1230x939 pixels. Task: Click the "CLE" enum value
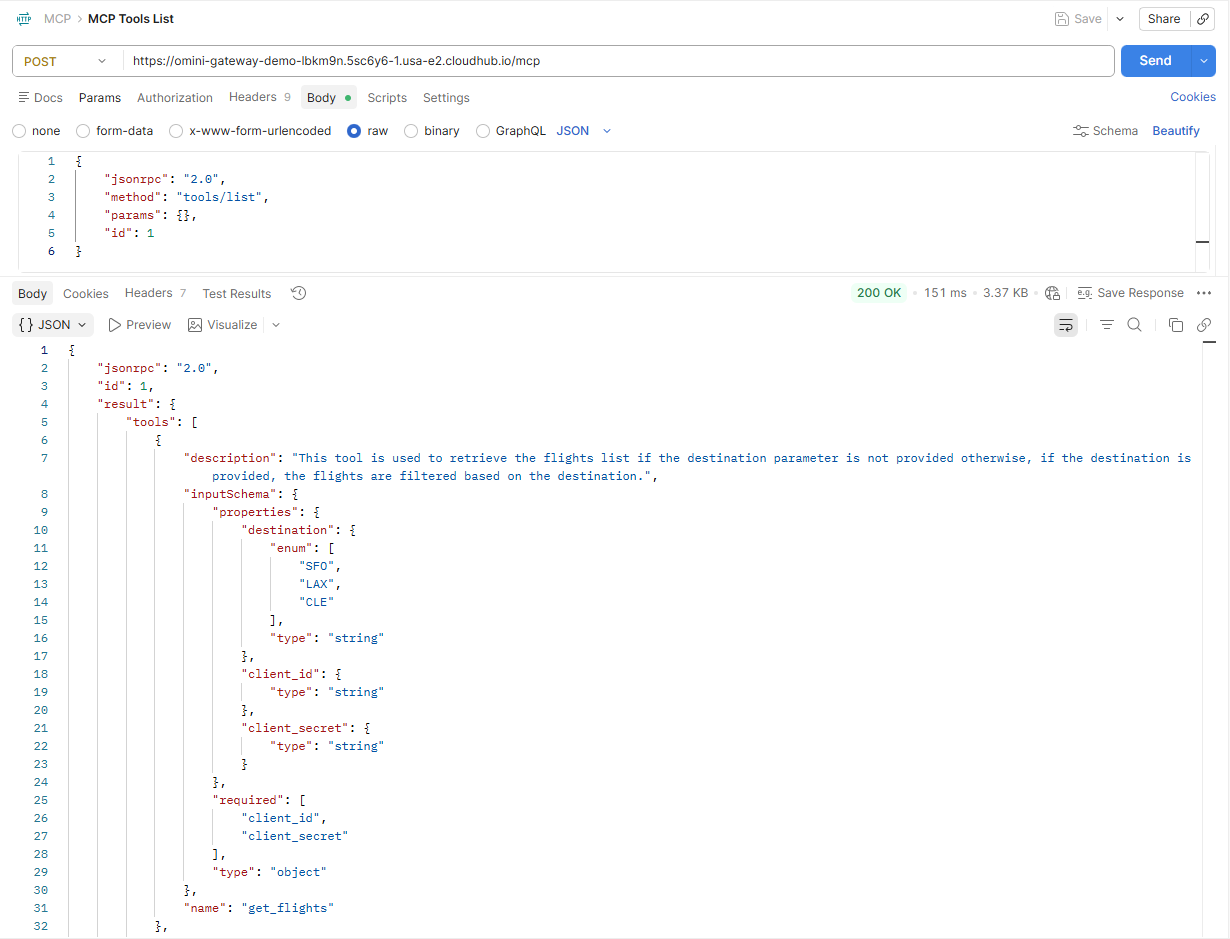pos(316,602)
